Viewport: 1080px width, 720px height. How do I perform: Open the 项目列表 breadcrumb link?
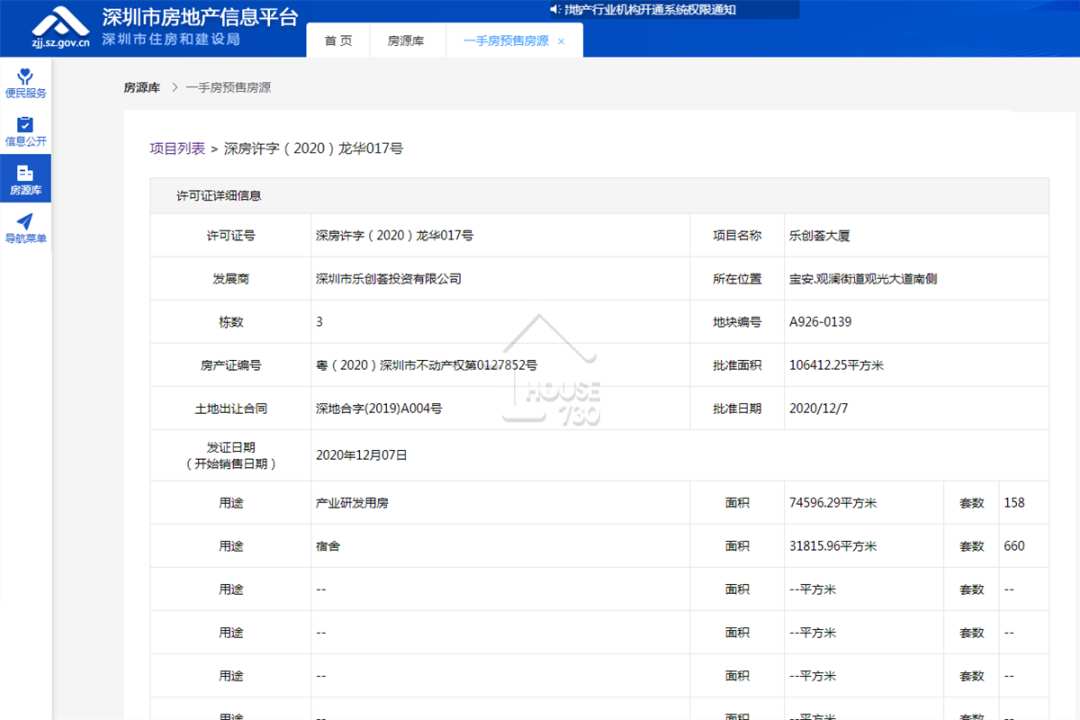177,148
